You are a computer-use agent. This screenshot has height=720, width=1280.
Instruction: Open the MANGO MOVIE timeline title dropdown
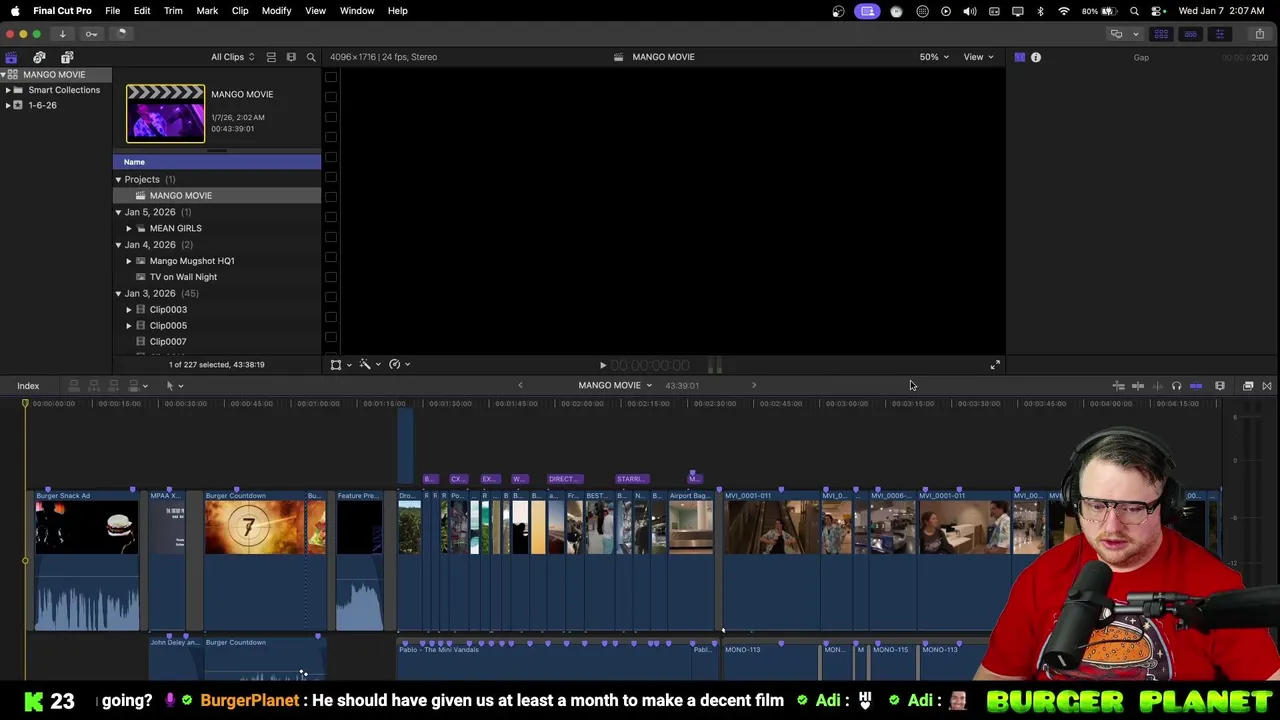pos(614,385)
